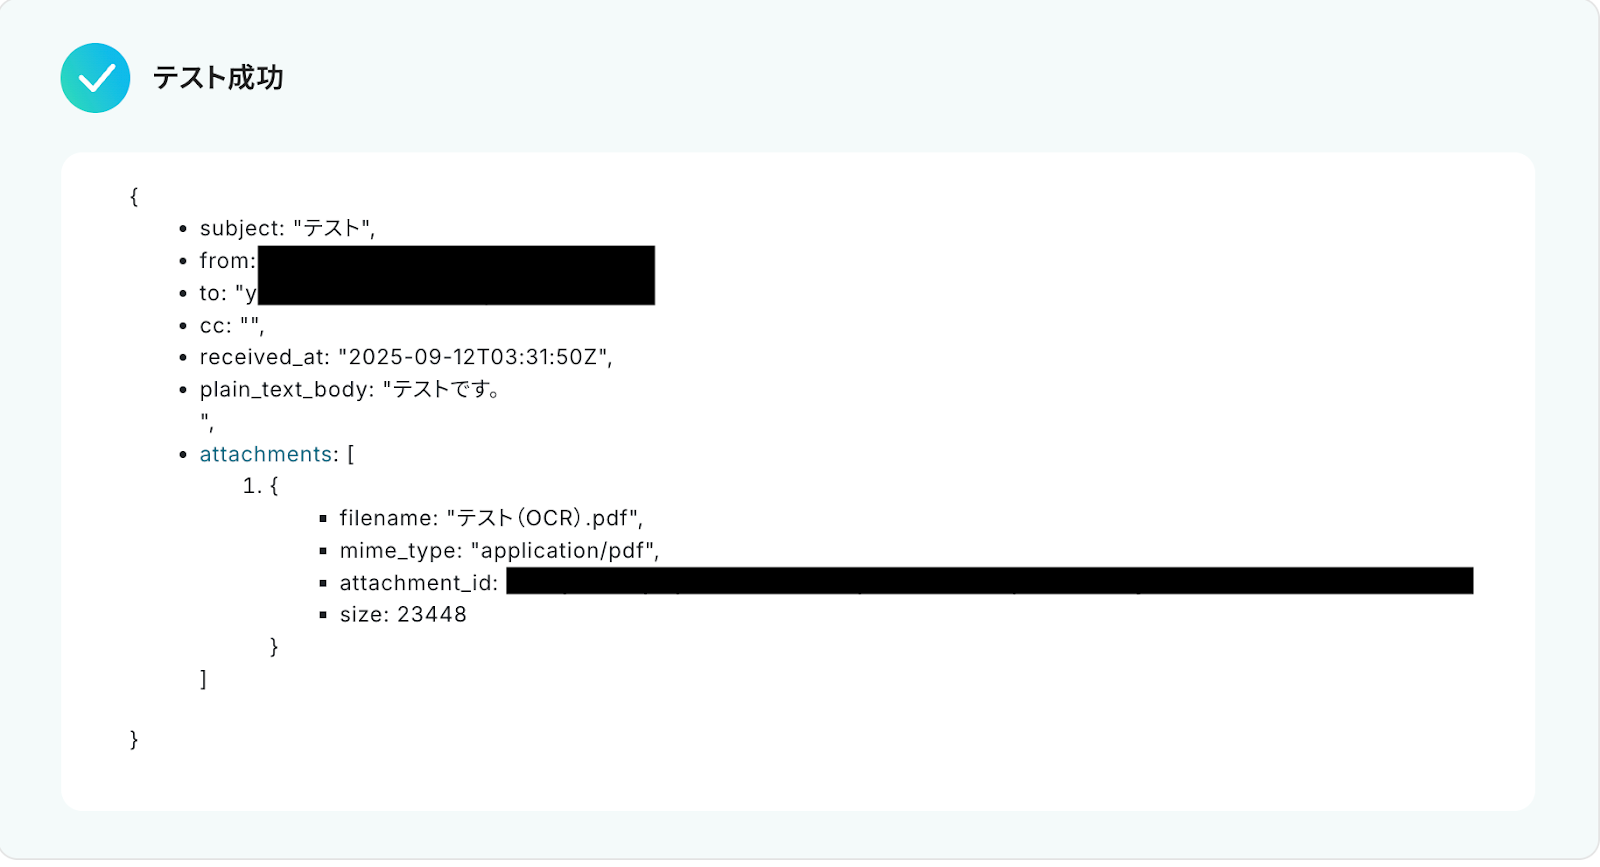Click the opening curly brace of JSON
Image resolution: width=1600 pixels, height=867 pixels.
134,196
